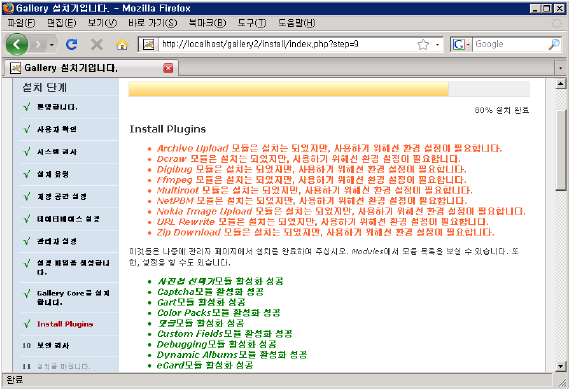Click the site favicon in the address bar
The height and width of the screenshot is (389, 569).
(148, 45)
